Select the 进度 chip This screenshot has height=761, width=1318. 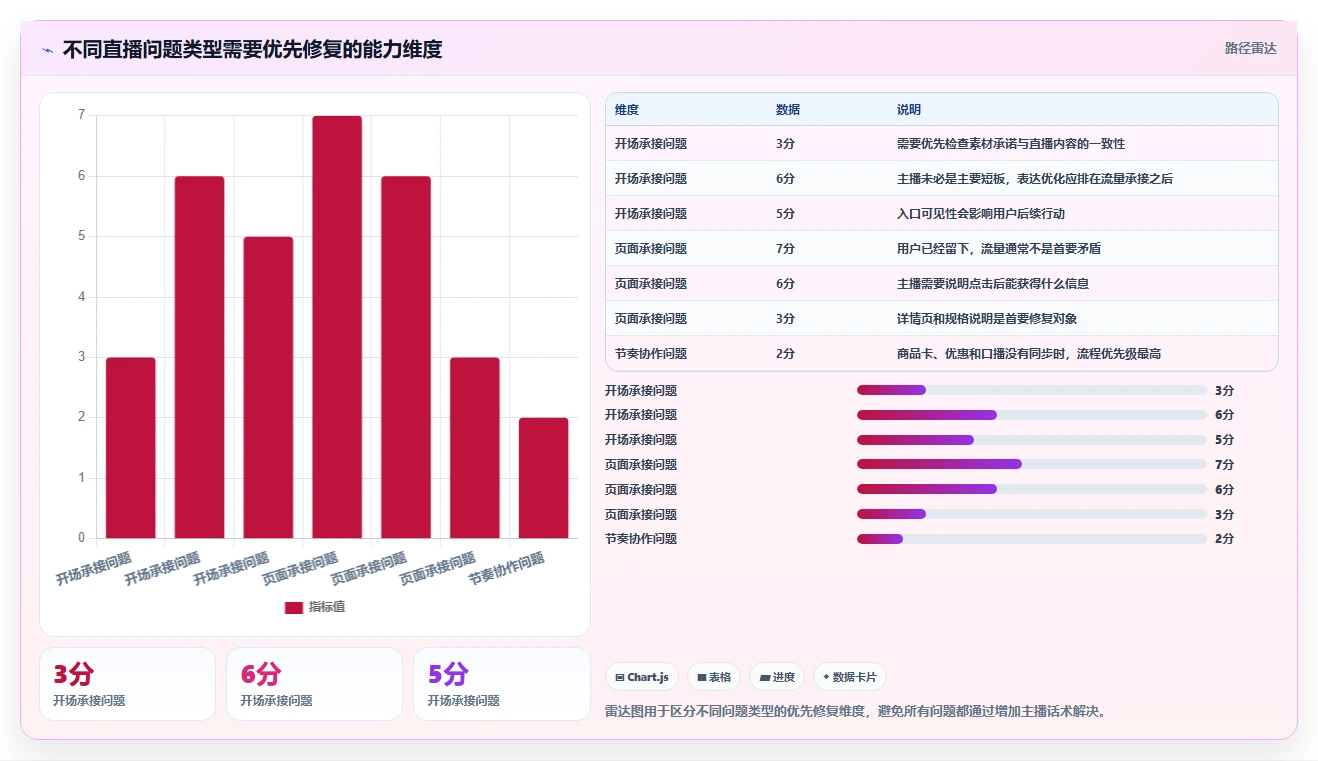(x=777, y=677)
